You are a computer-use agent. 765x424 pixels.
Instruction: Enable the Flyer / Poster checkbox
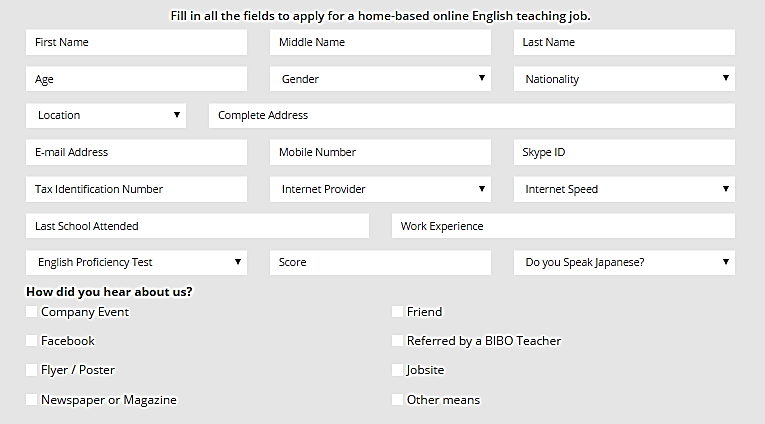(32, 370)
